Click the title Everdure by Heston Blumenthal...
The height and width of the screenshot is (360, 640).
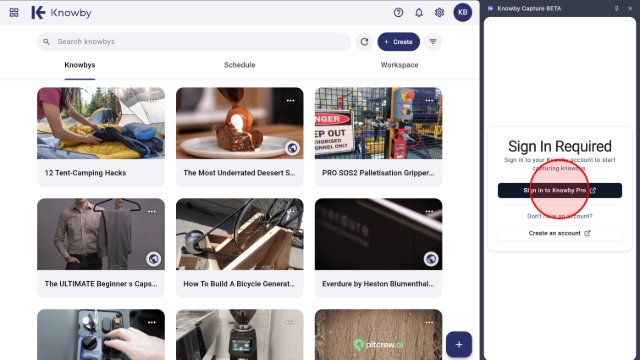click(x=378, y=284)
